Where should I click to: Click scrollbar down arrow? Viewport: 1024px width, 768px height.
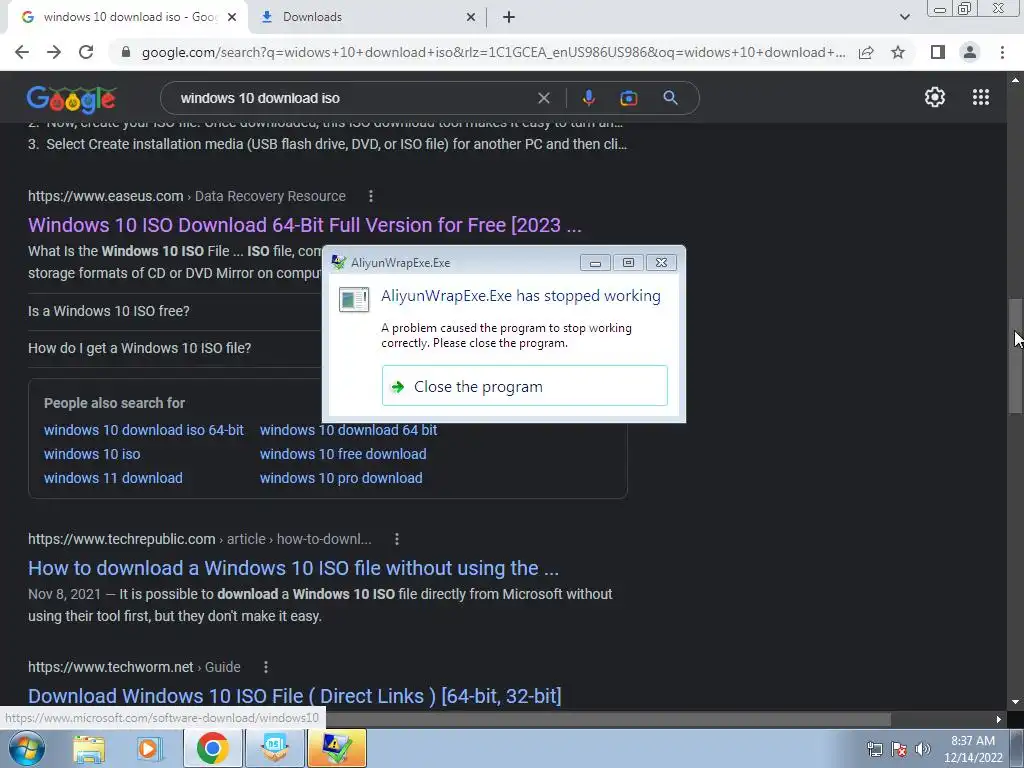(1015, 702)
